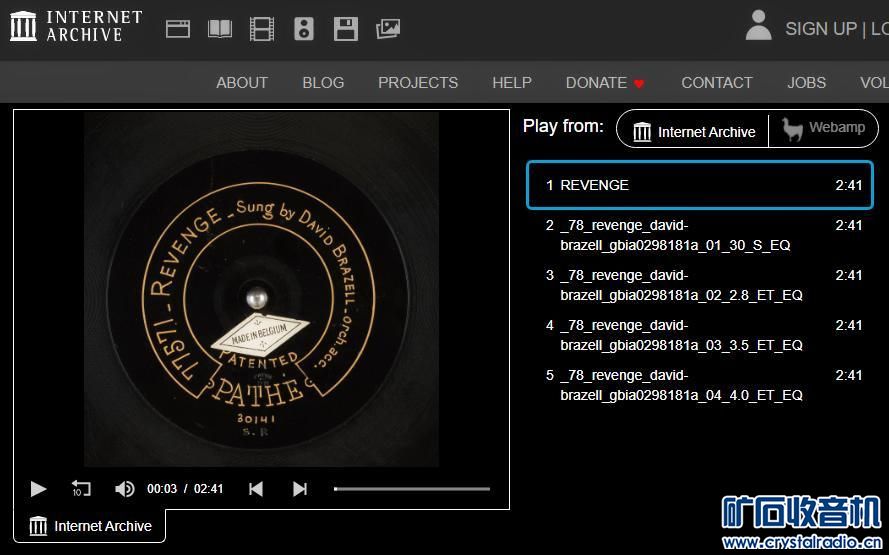Viewport: 889px width, 555px height.
Task: Open the ABOUT menu item
Action: (x=242, y=83)
